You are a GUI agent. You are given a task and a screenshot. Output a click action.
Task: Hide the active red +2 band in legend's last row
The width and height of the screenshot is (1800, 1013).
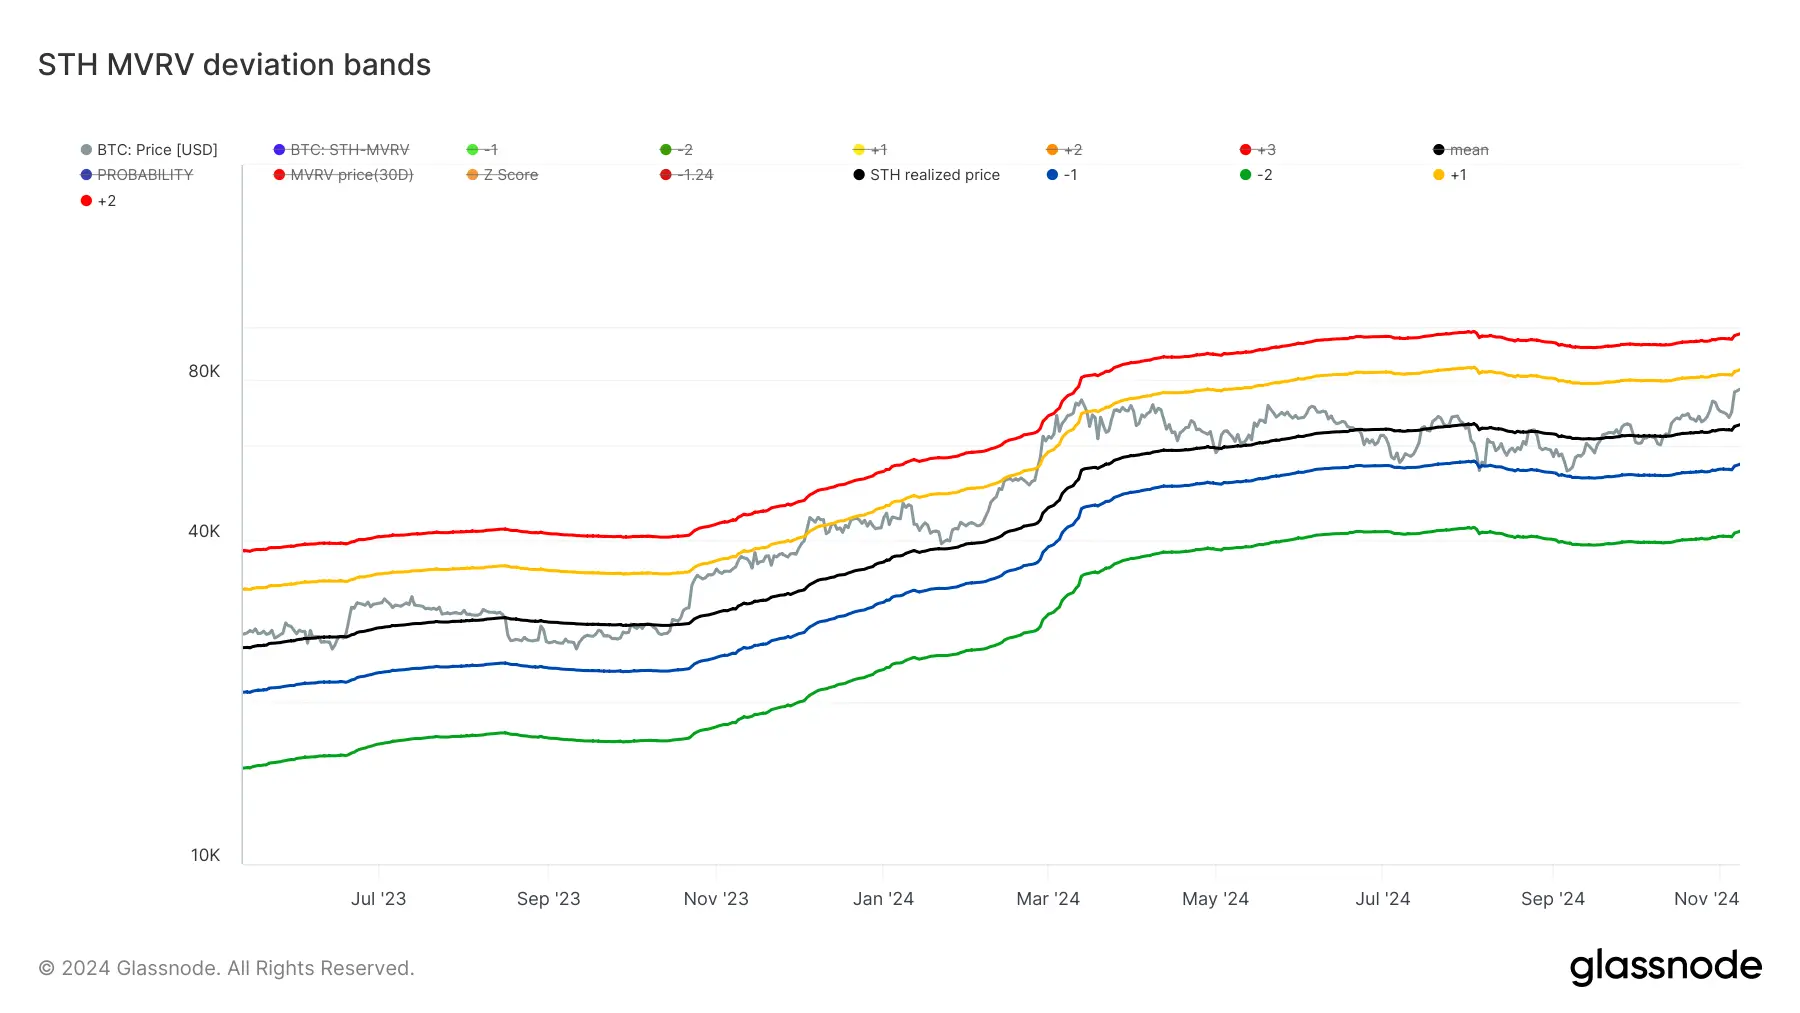point(98,201)
